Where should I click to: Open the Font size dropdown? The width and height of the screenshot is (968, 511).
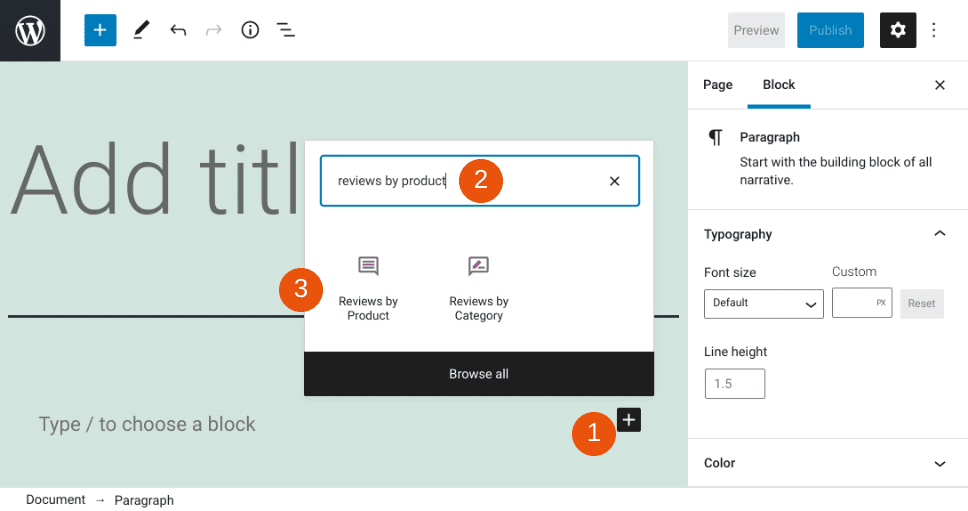click(x=763, y=303)
